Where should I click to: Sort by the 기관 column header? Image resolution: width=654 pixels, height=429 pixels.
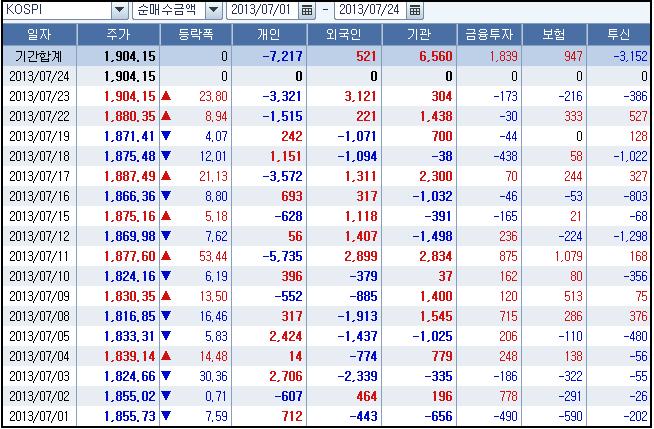coord(419,35)
